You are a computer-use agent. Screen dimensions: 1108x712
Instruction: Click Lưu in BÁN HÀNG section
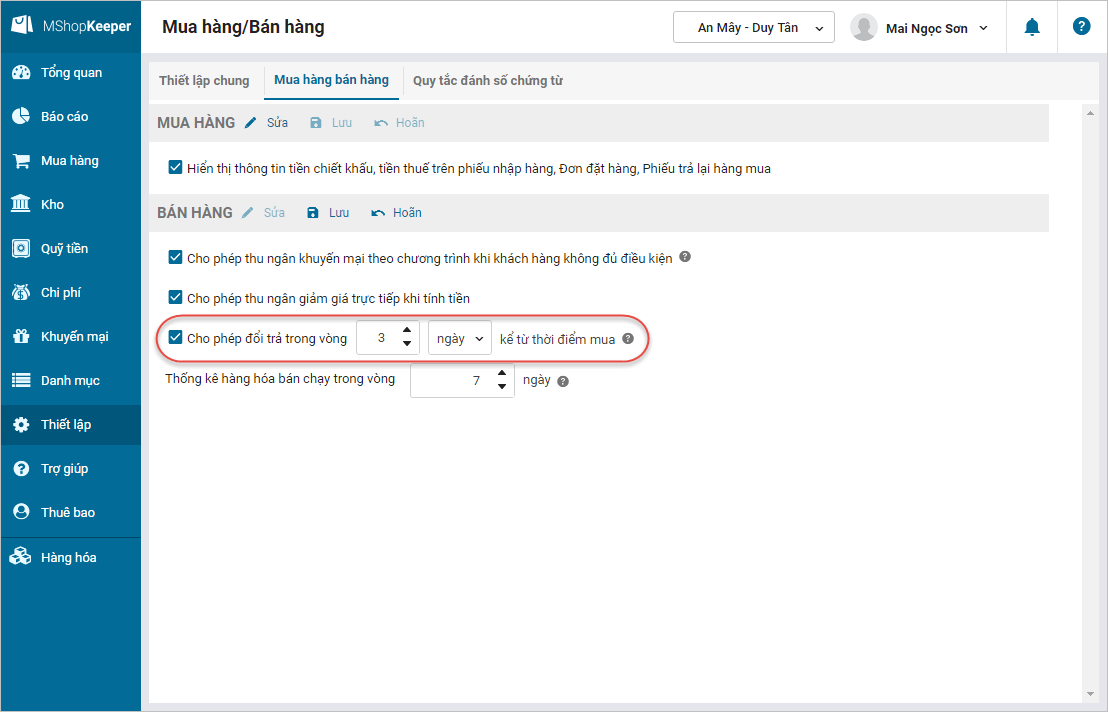338,213
